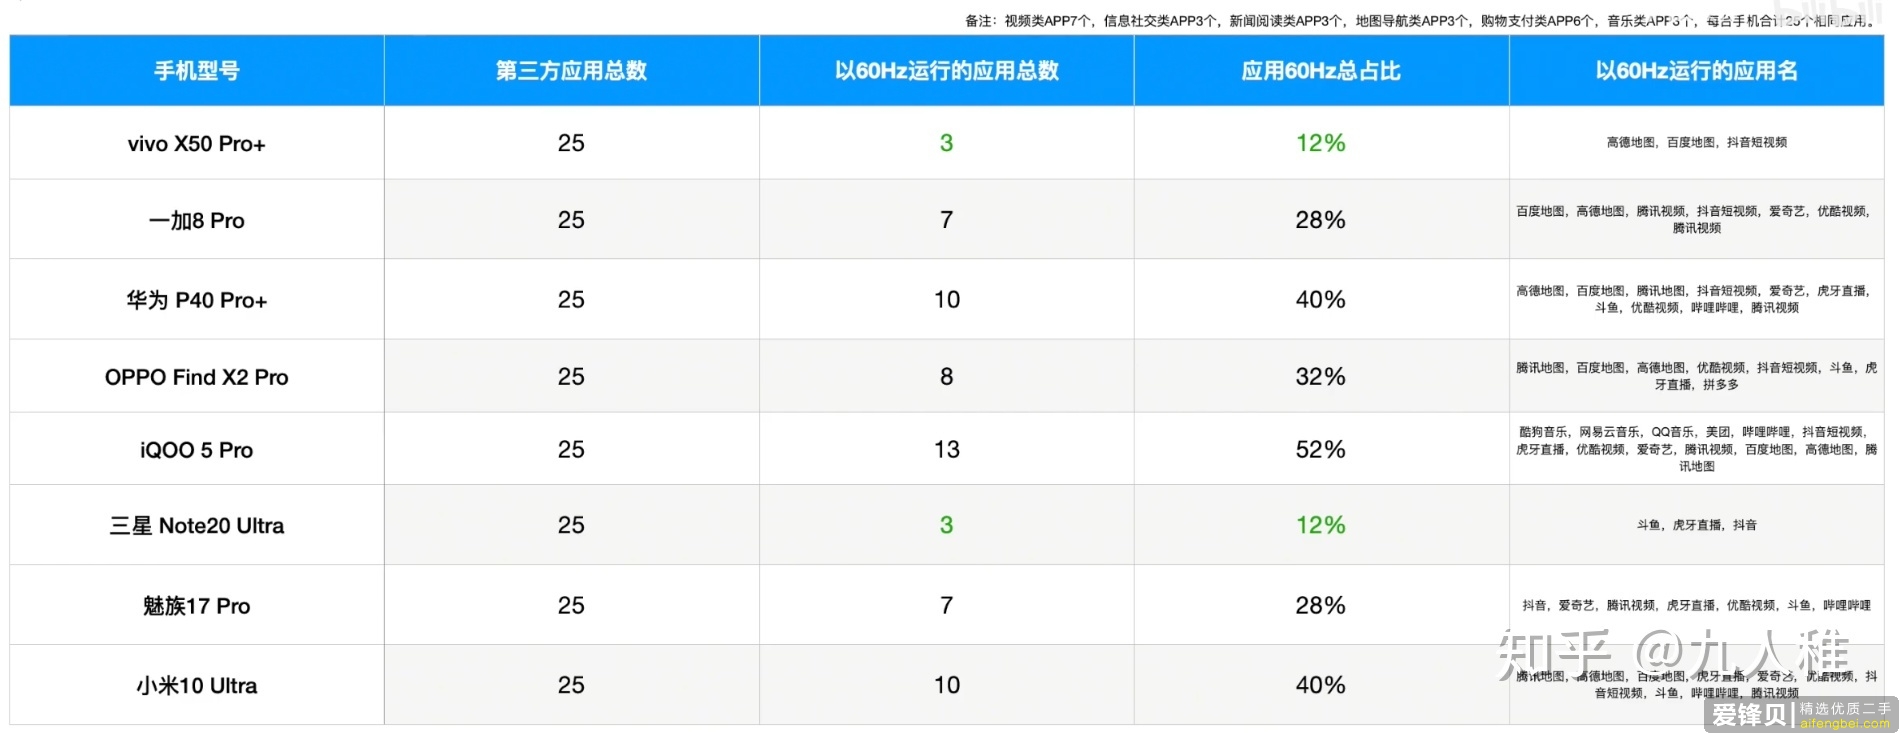Click the 以60Hz运行的应用名 column header

1696,71
